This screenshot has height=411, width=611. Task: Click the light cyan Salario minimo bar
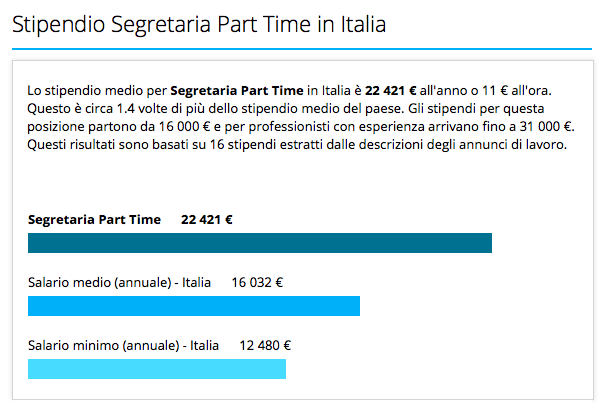tap(157, 369)
